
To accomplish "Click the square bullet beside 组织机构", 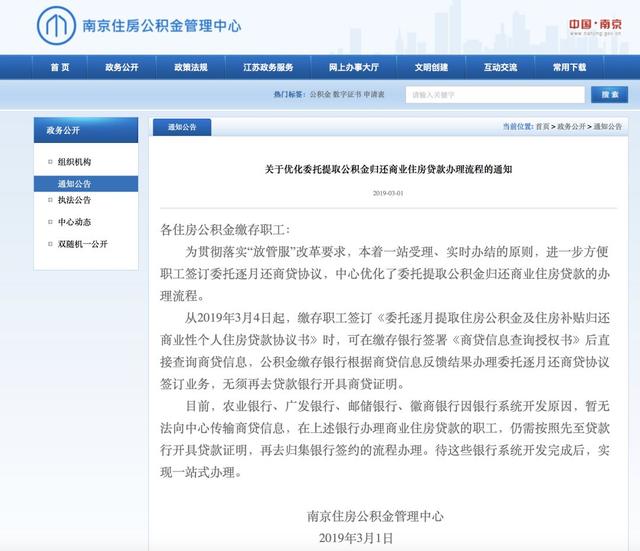I will tap(50, 162).
